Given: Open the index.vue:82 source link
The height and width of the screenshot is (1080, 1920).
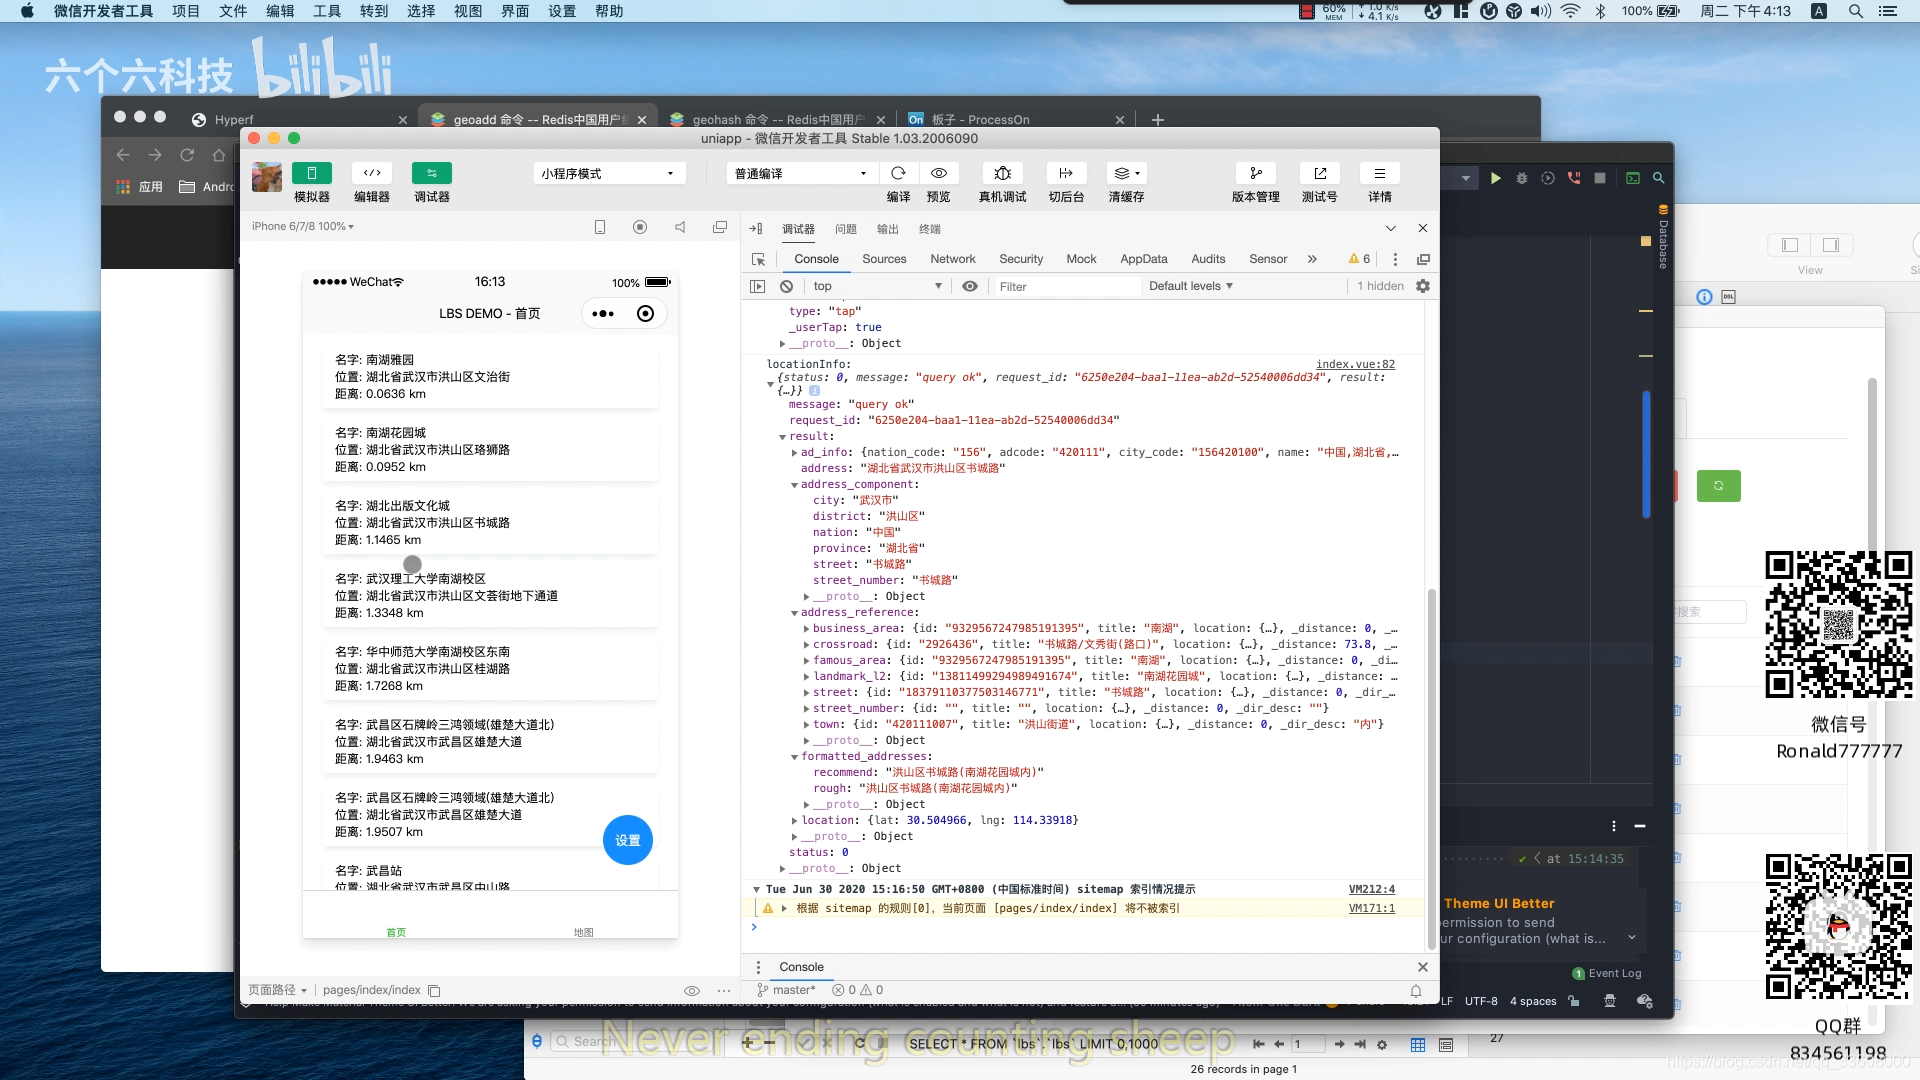Looking at the screenshot, I should (x=1355, y=364).
